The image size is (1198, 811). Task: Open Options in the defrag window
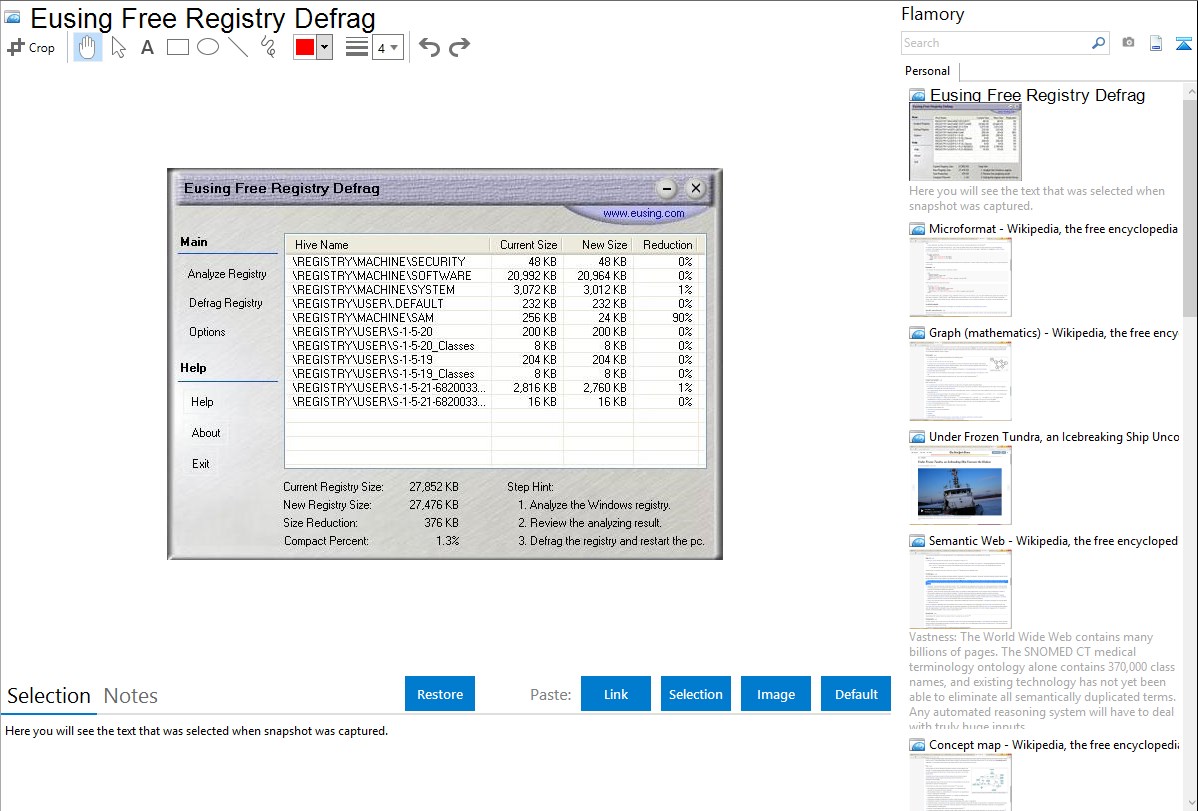[207, 332]
